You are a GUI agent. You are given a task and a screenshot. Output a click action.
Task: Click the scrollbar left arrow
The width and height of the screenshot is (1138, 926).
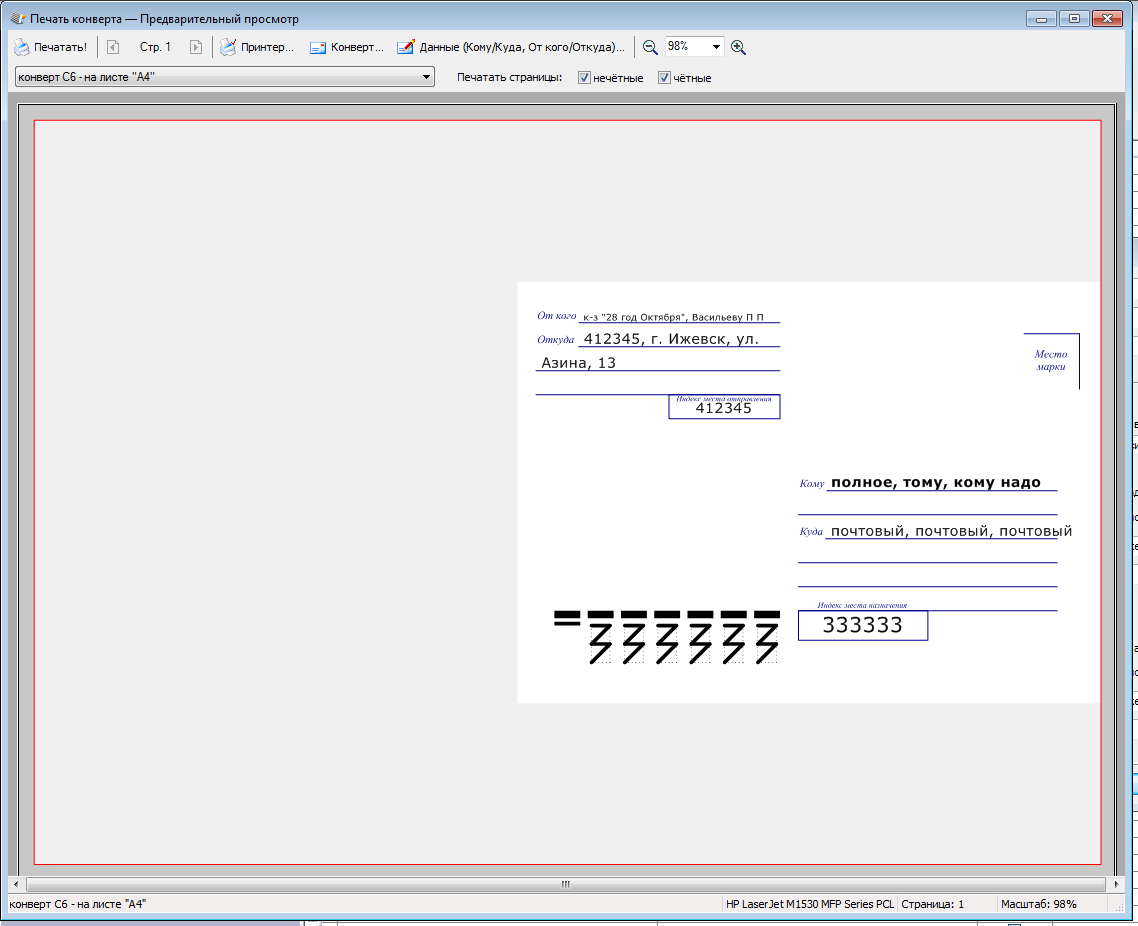(15, 884)
